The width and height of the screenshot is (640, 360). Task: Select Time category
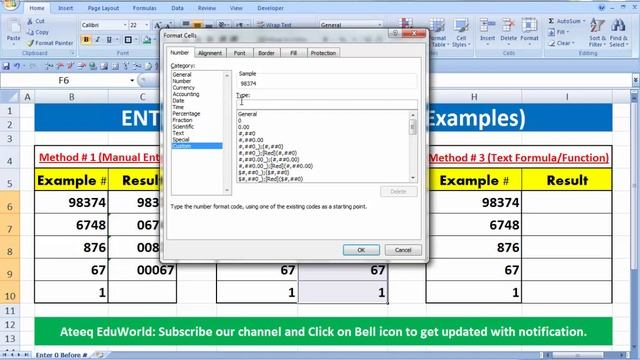point(178,107)
